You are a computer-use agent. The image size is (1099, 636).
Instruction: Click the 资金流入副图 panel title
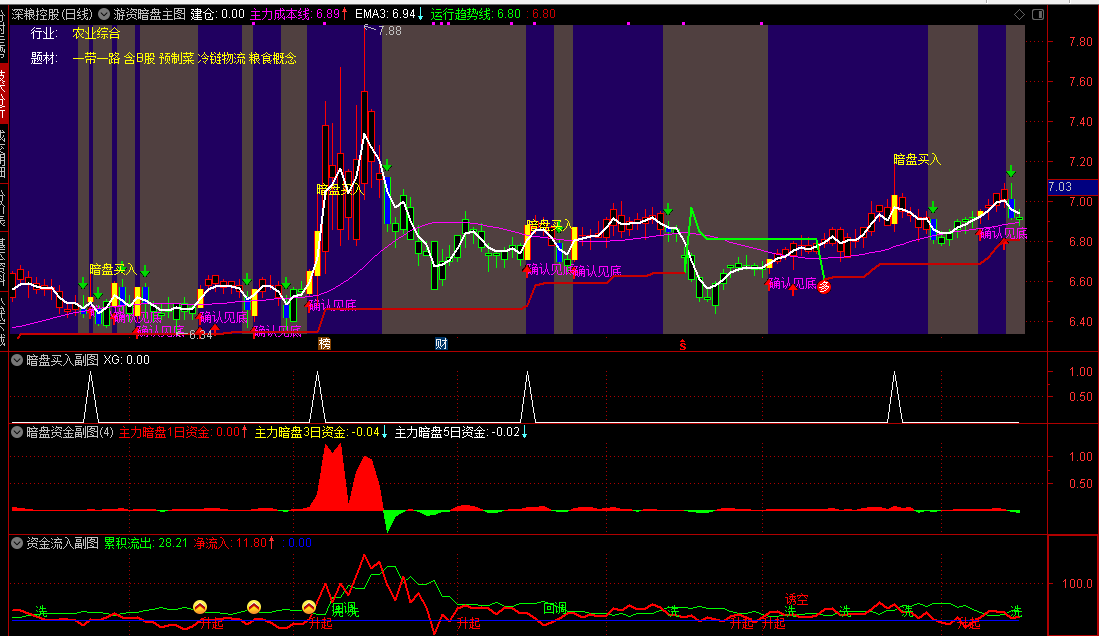(x=62, y=543)
